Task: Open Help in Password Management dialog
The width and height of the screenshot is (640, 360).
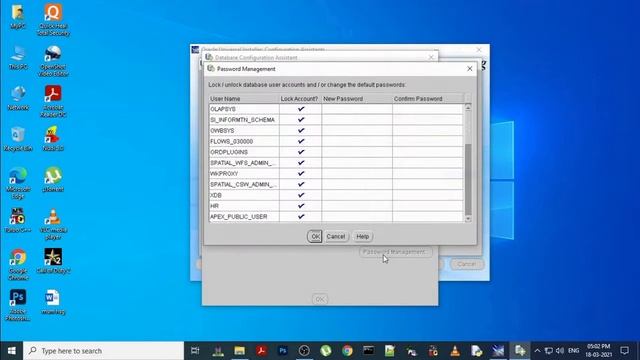Action: (x=362, y=236)
